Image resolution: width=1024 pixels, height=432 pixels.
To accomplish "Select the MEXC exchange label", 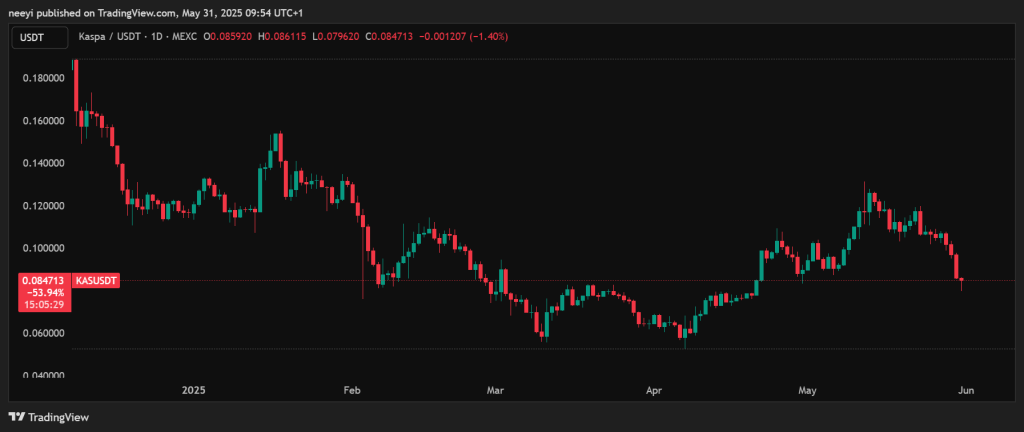I will tap(180, 37).
